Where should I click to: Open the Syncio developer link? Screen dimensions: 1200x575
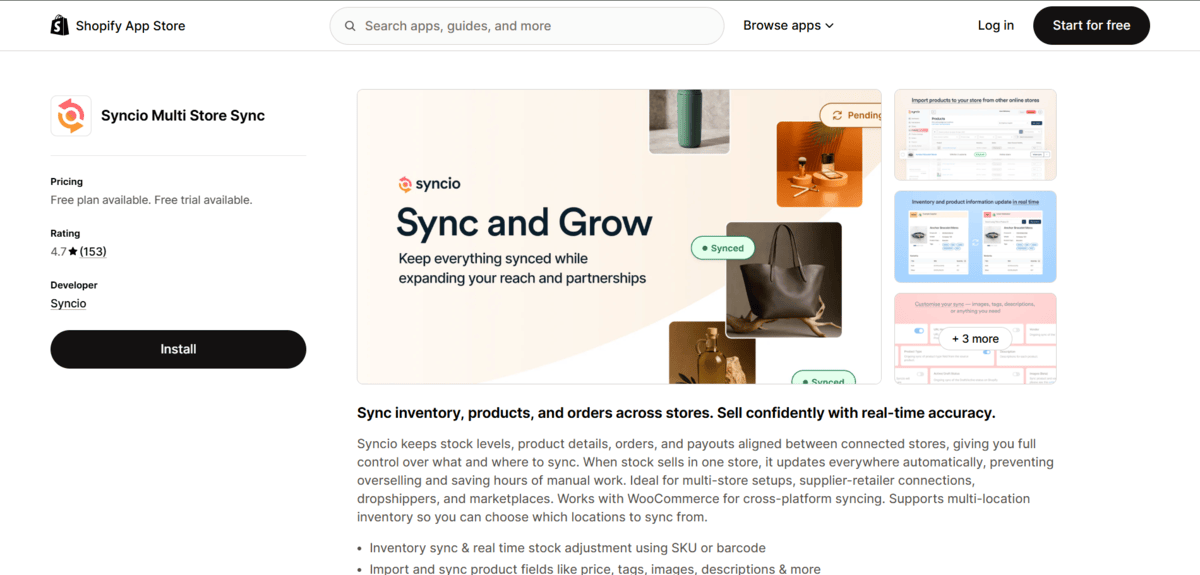coord(68,303)
